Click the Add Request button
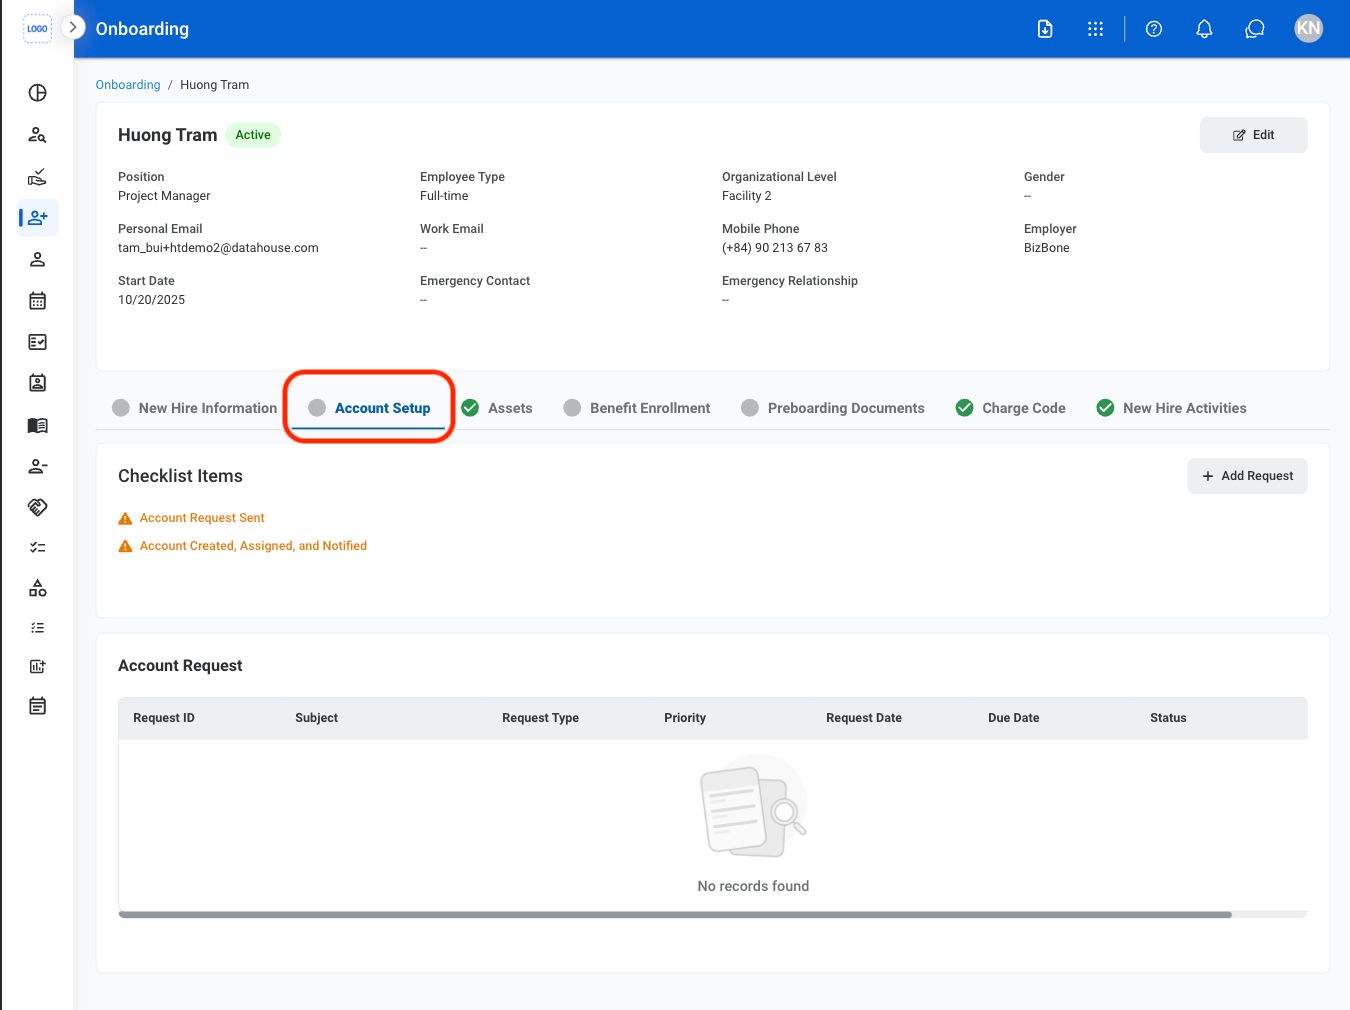This screenshot has width=1350, height=1010. [x=1247, y=476]
